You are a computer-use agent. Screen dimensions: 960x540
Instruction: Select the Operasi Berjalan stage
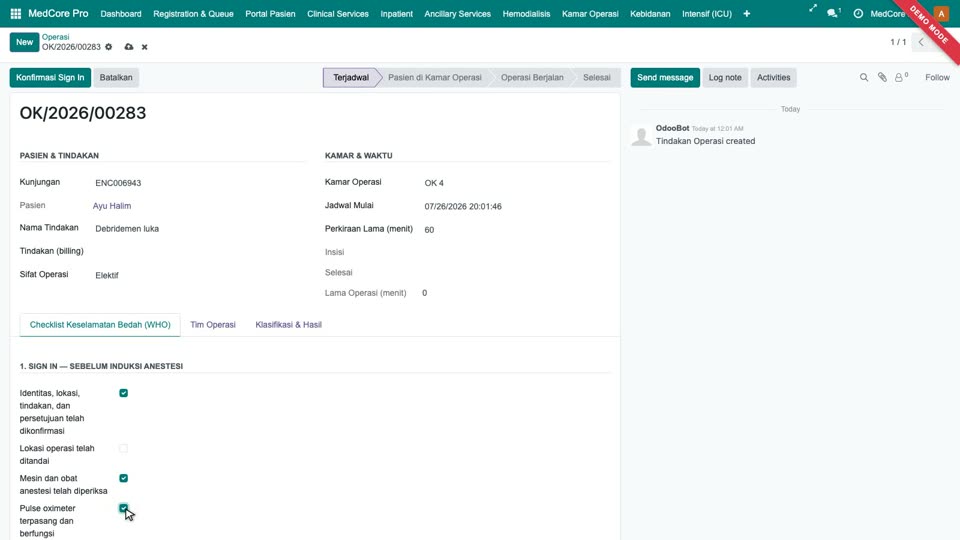(532, 77)
